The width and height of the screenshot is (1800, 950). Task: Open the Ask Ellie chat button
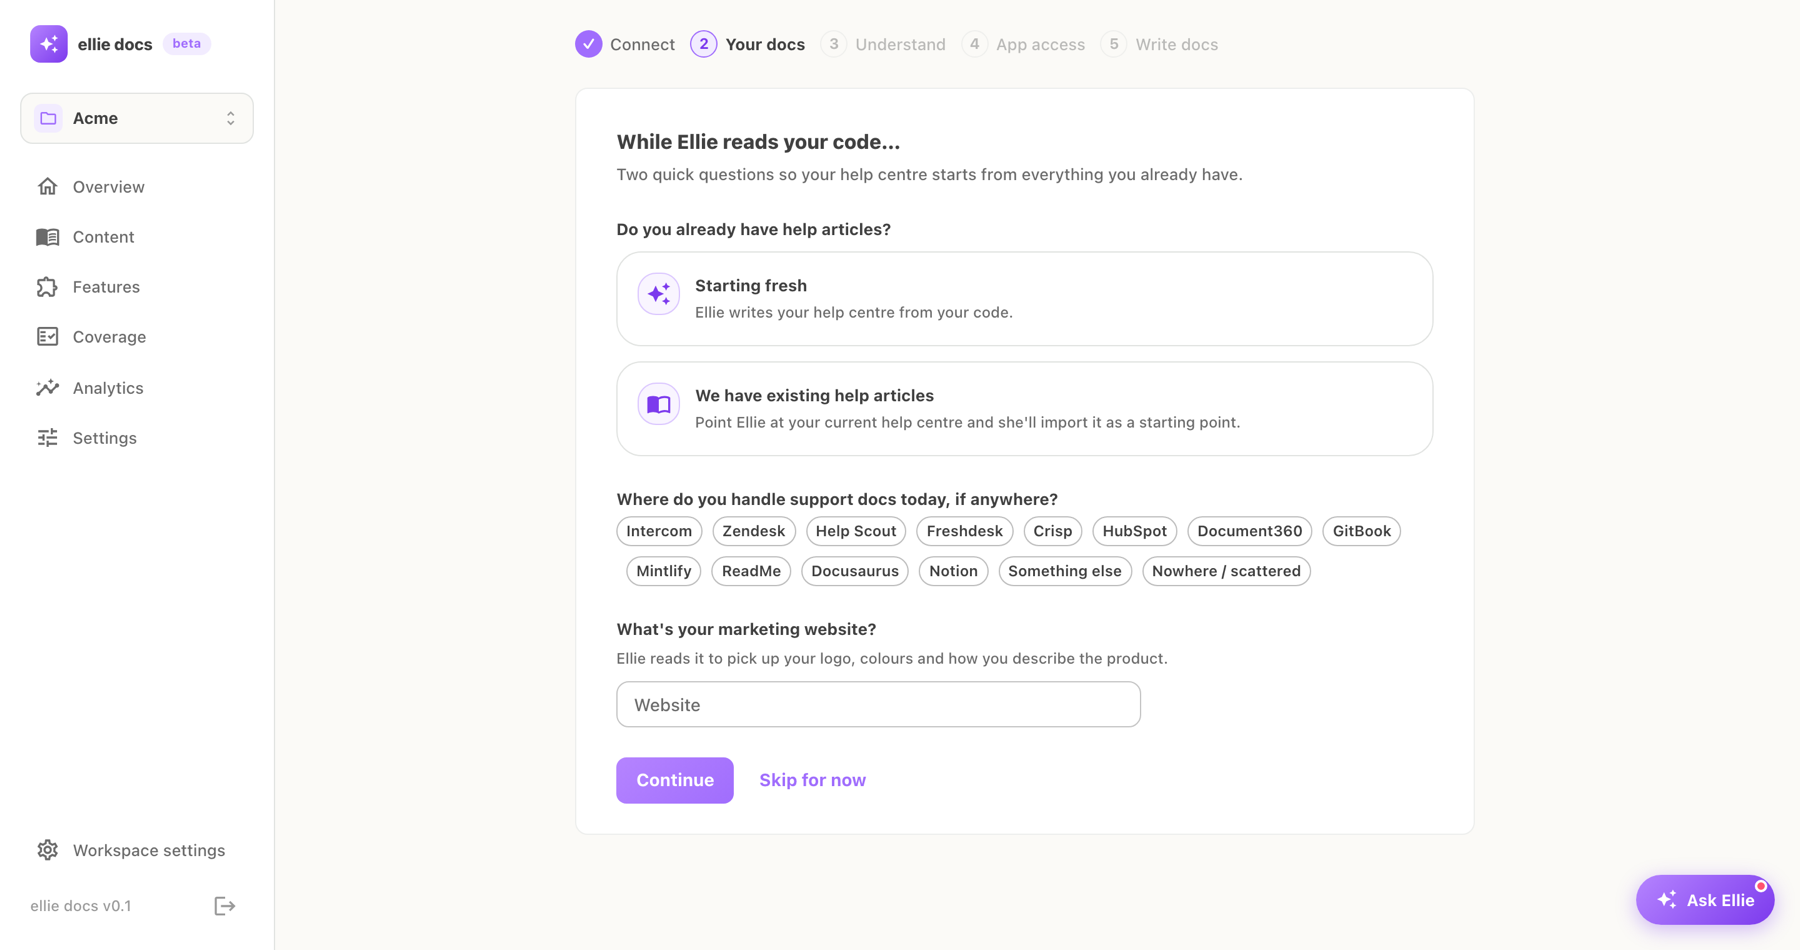[x=1705, y=900]
